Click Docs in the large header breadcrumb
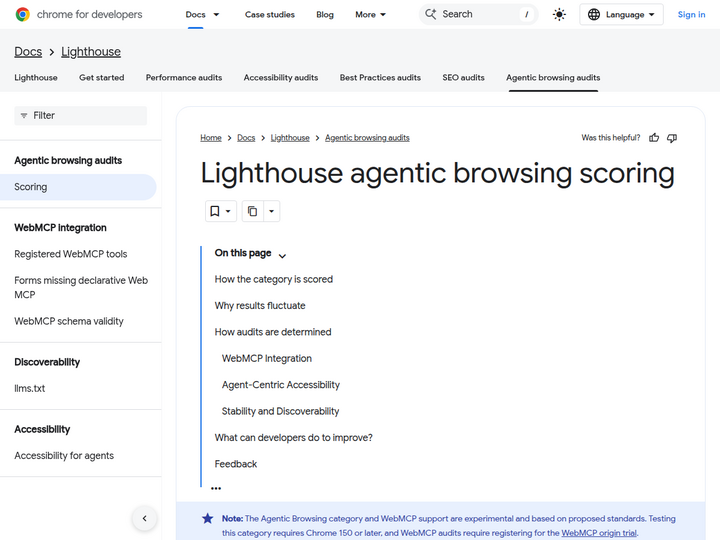The height and width of the screenshot is (540, 720). pos(28,52)
